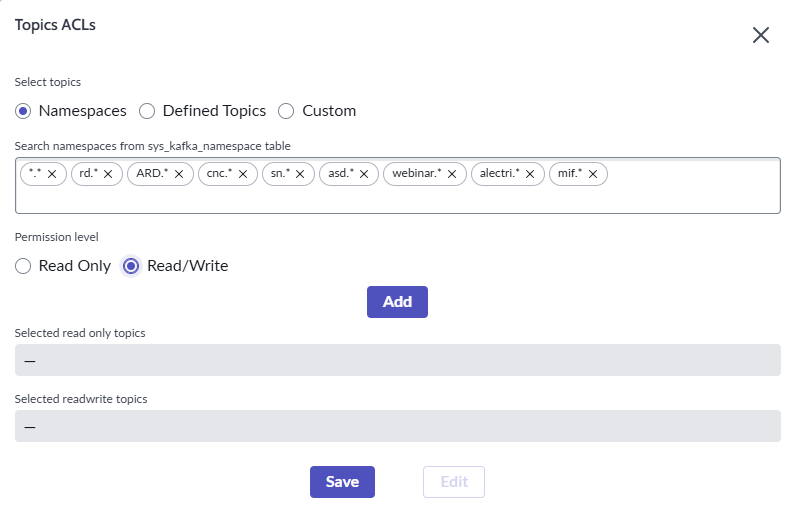Choose the Custom topics option

[286, 111]
